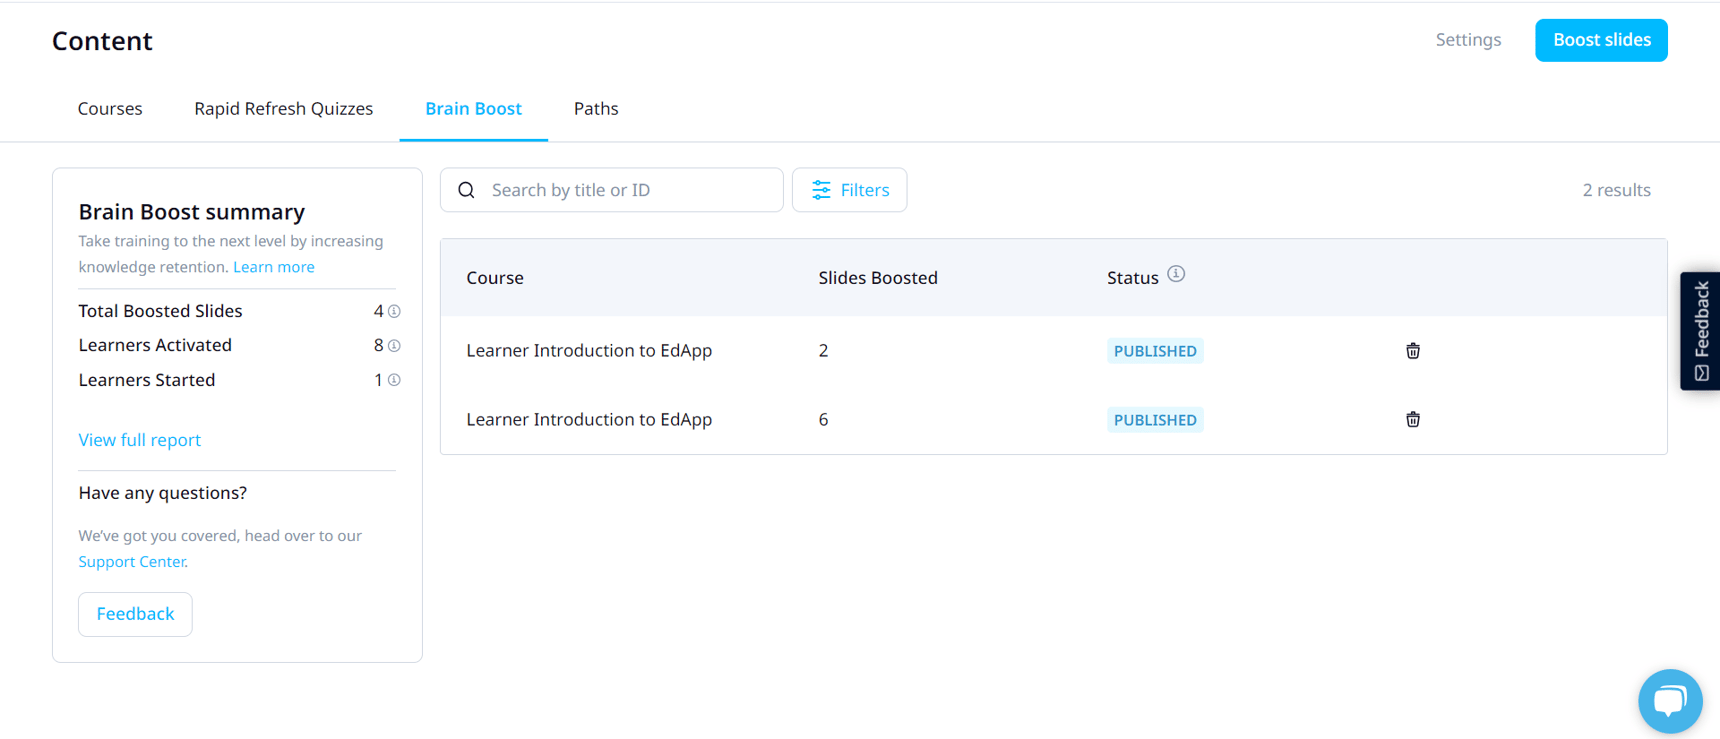Visit the Support Center link
Image resolution: width=1720 pixels, height=739 pixels.
click(x=132, y=562)
